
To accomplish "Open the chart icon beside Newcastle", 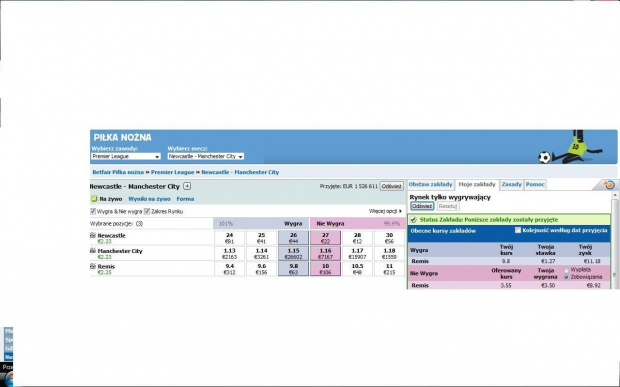I will pyautogui.click(x=93, y=235).
